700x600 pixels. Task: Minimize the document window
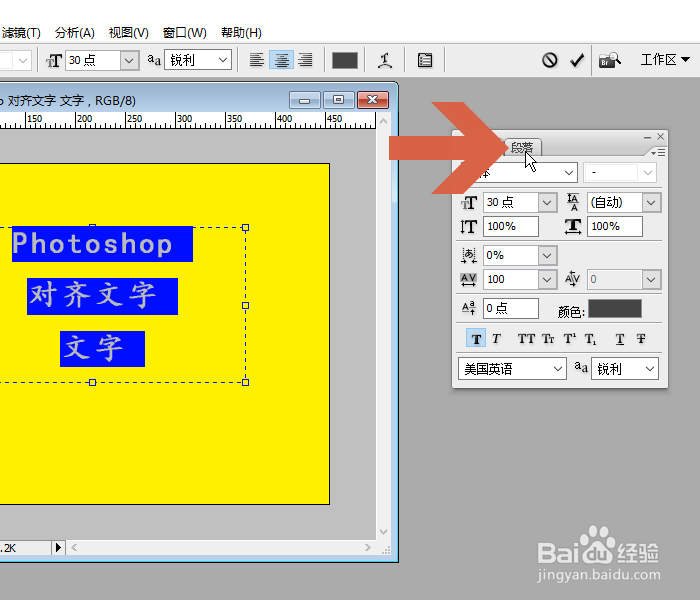coord(304,100)
